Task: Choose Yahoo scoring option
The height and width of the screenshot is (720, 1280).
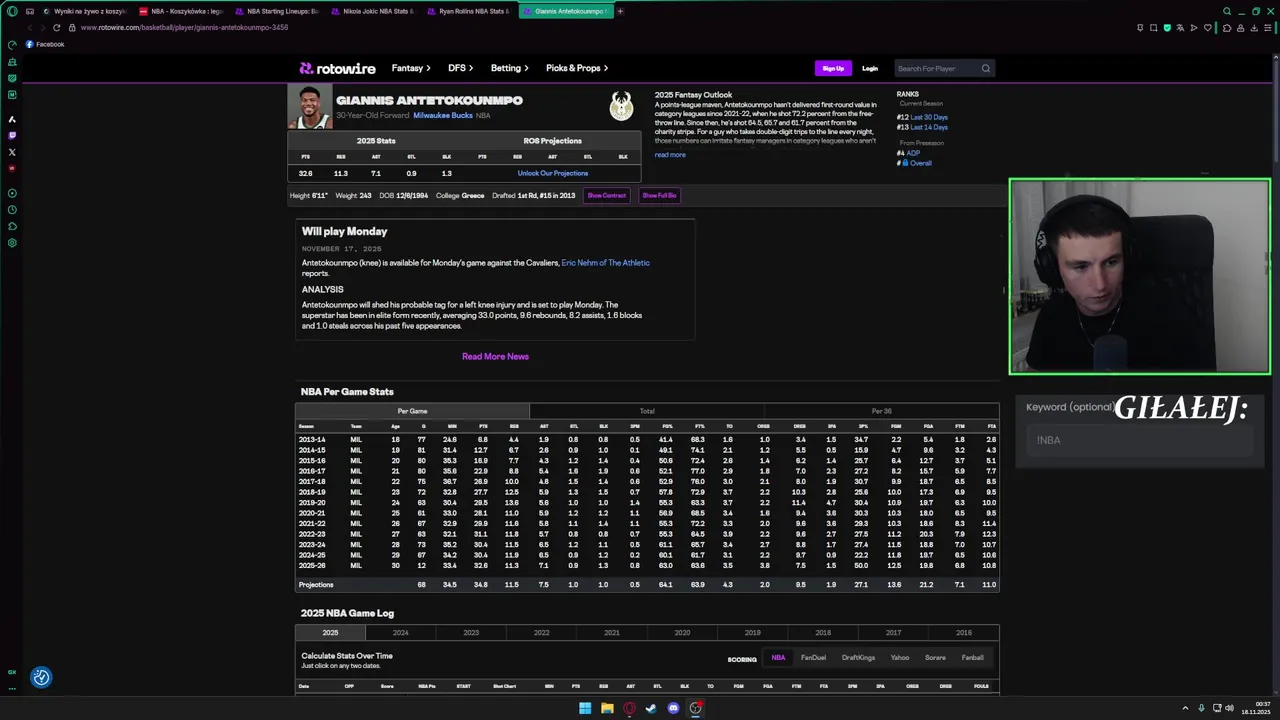Action: click(x=900, y=658)
